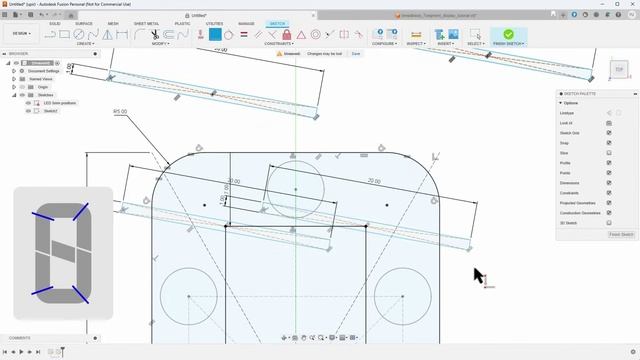Toggle the Sketch Grid checkbox
This screenshot has width=640, height=360.
click(609, 133)
